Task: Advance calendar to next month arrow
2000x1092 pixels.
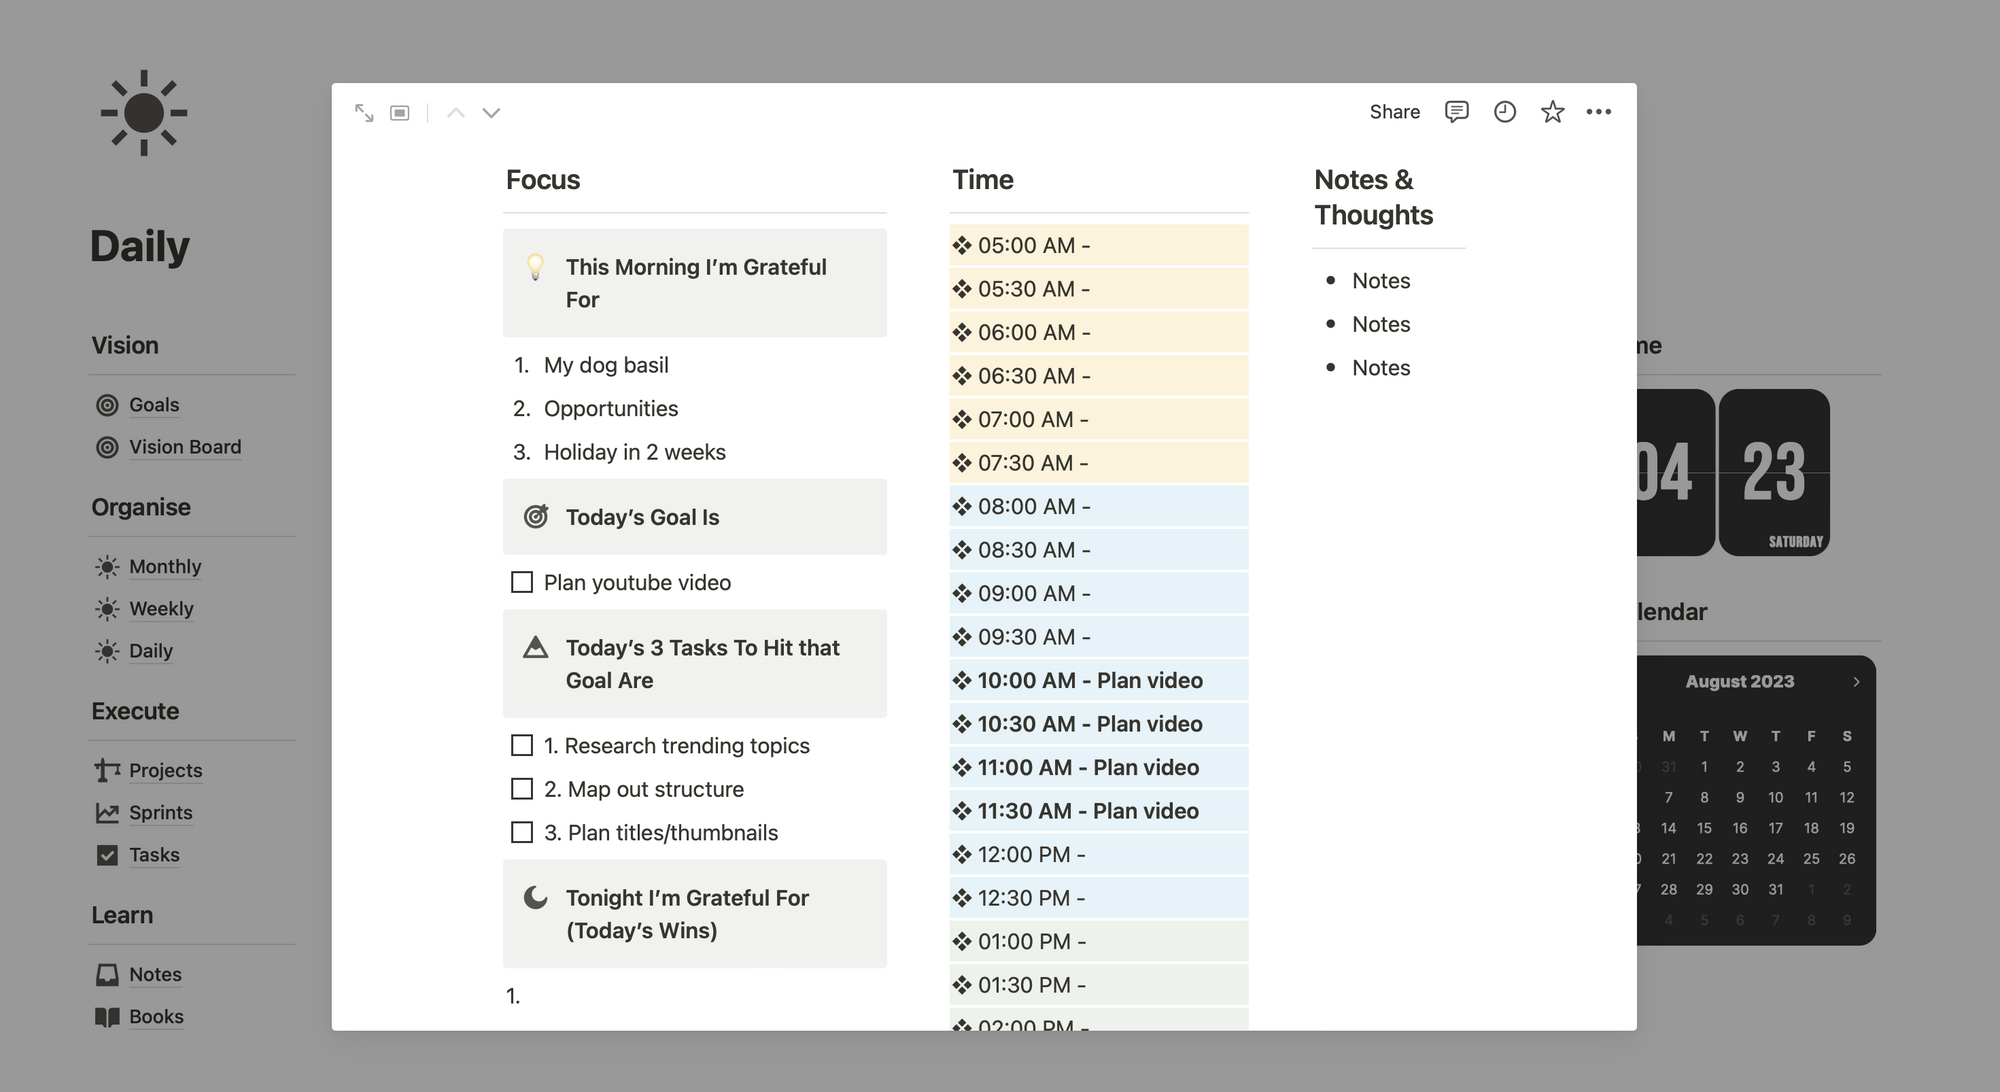Action: 1856,682
